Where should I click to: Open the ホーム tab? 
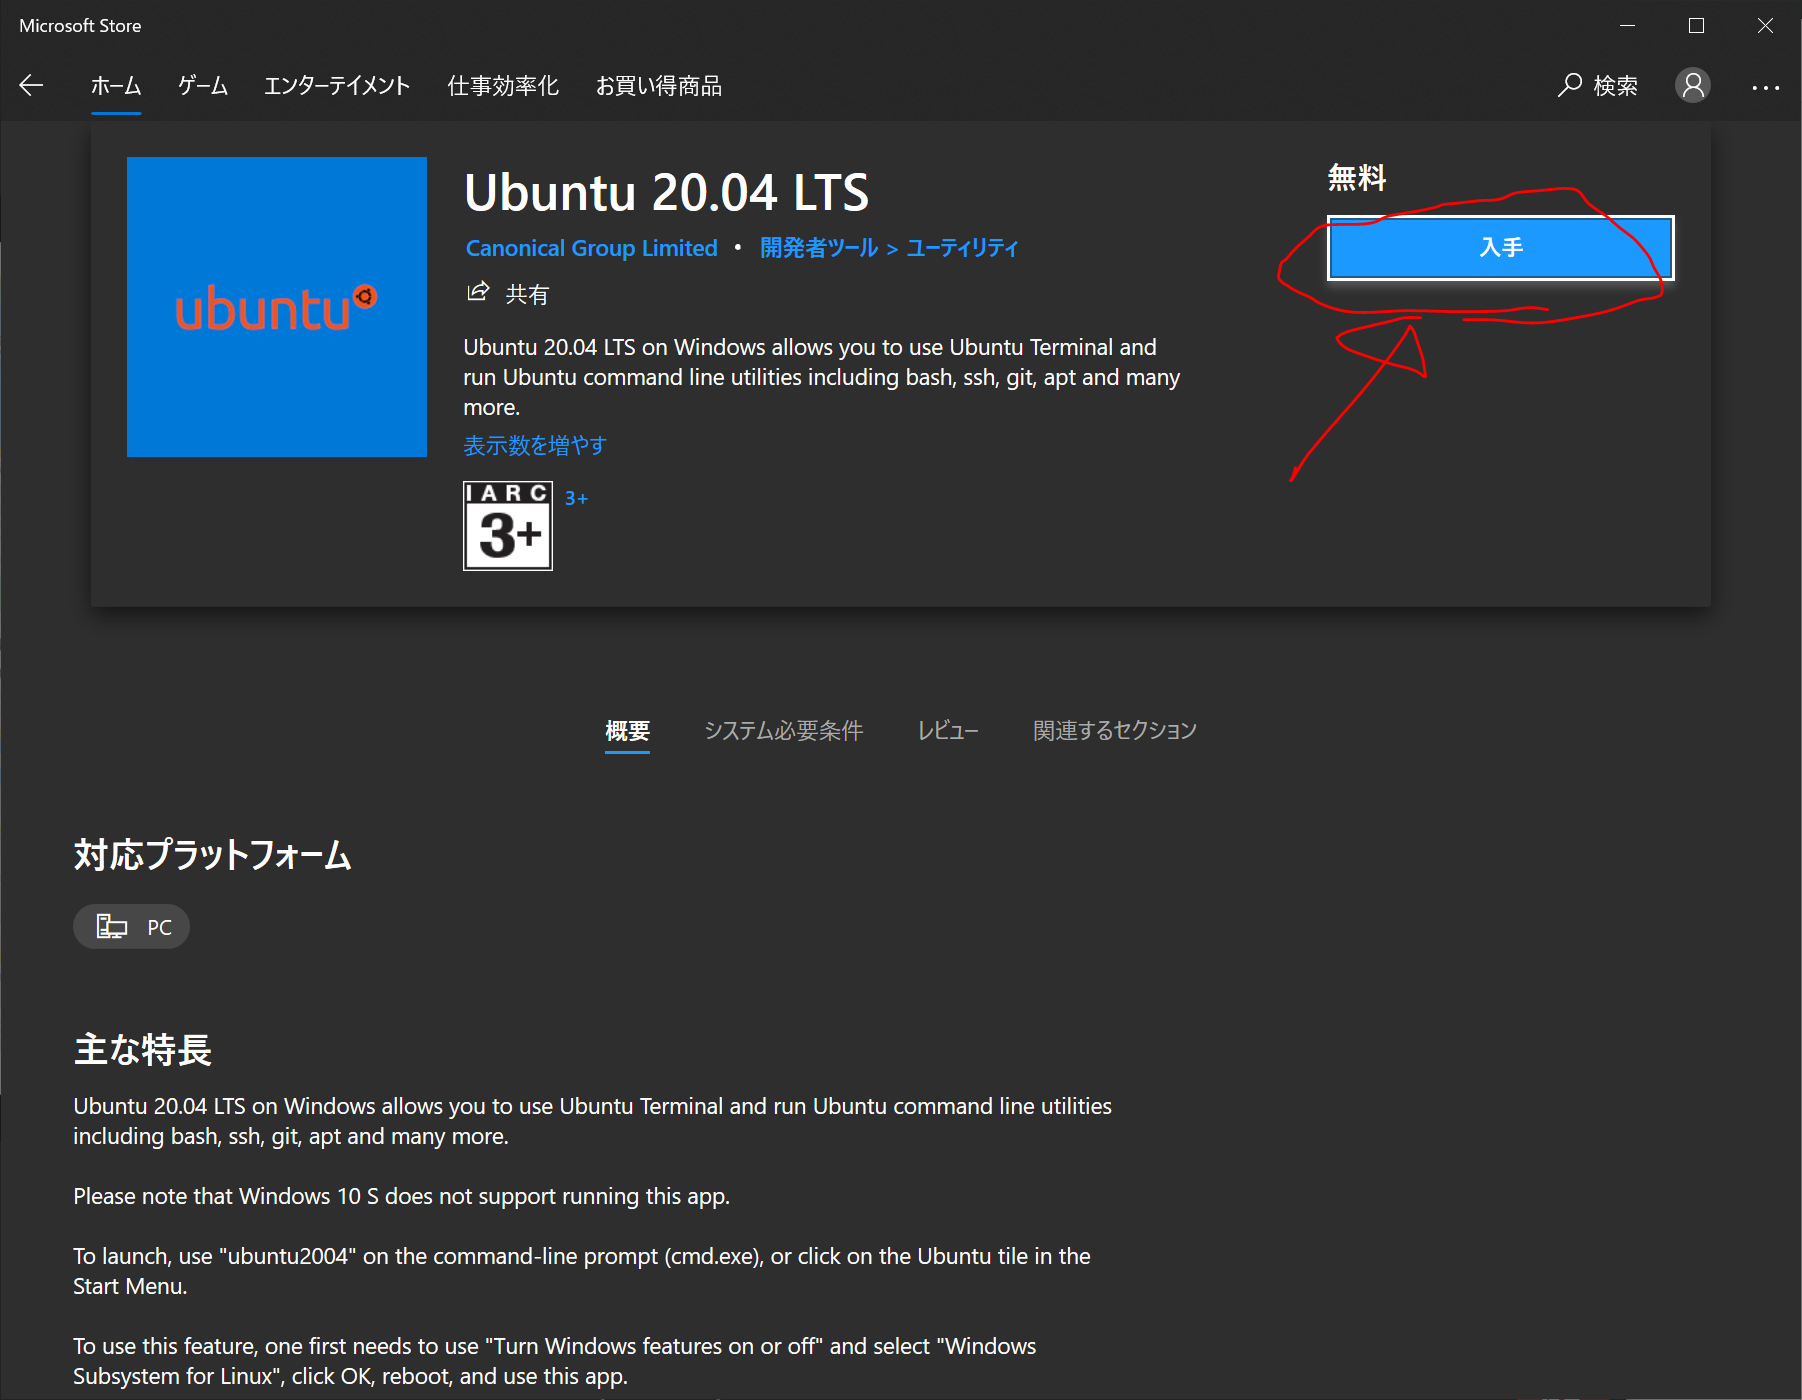[116, 86]
